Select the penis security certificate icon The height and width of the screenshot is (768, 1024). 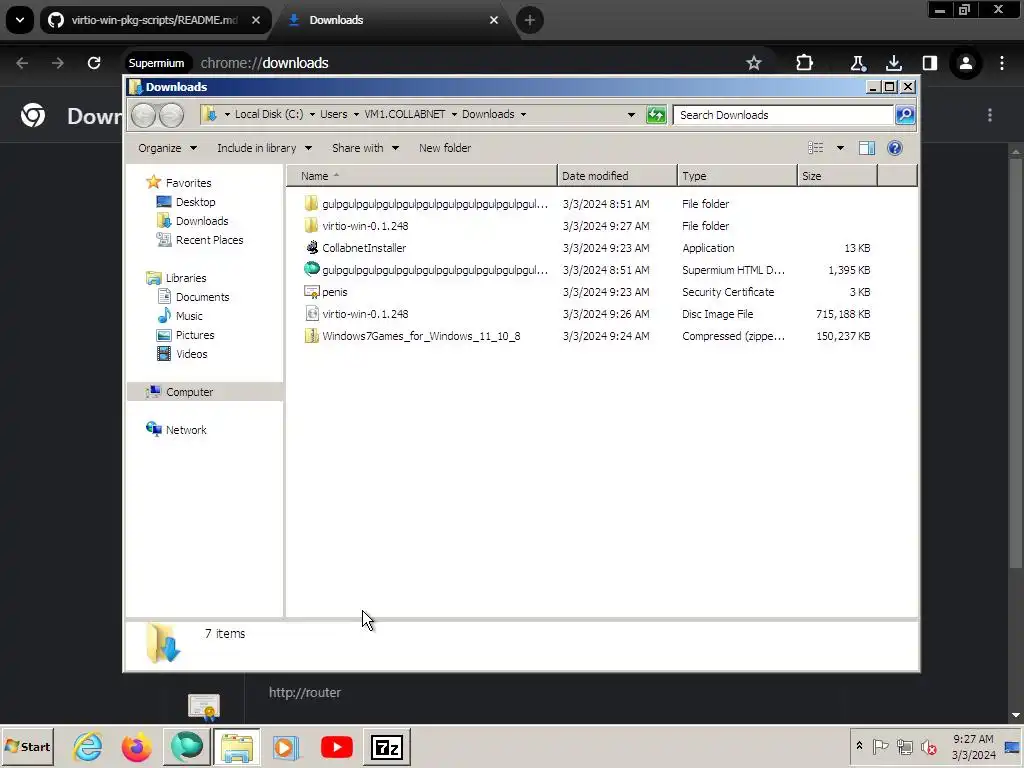click(312, 292)
